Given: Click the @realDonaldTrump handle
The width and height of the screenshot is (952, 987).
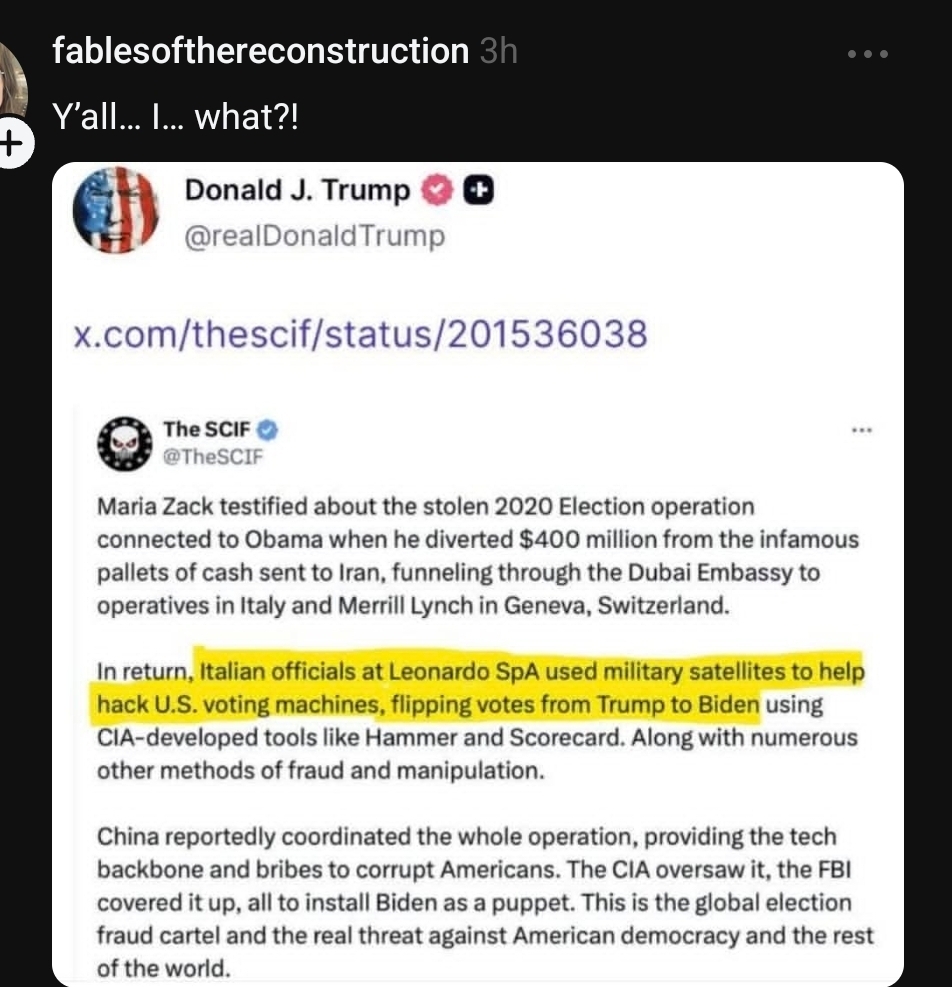Looking at the screenshot, I should click(x=315, y=236).
